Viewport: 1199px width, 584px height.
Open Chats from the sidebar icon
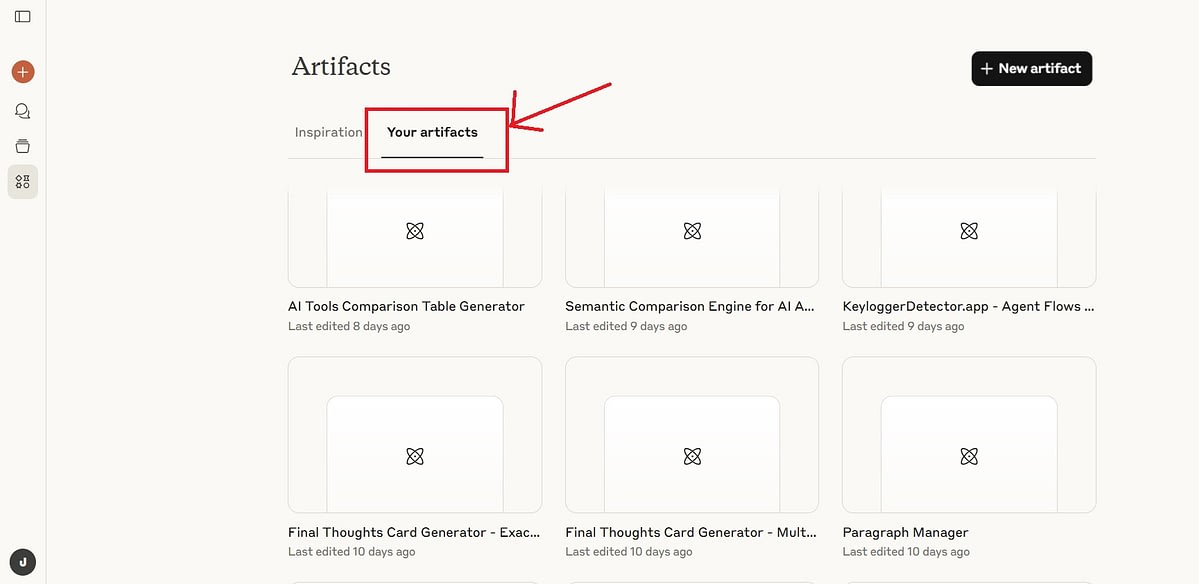22,111
